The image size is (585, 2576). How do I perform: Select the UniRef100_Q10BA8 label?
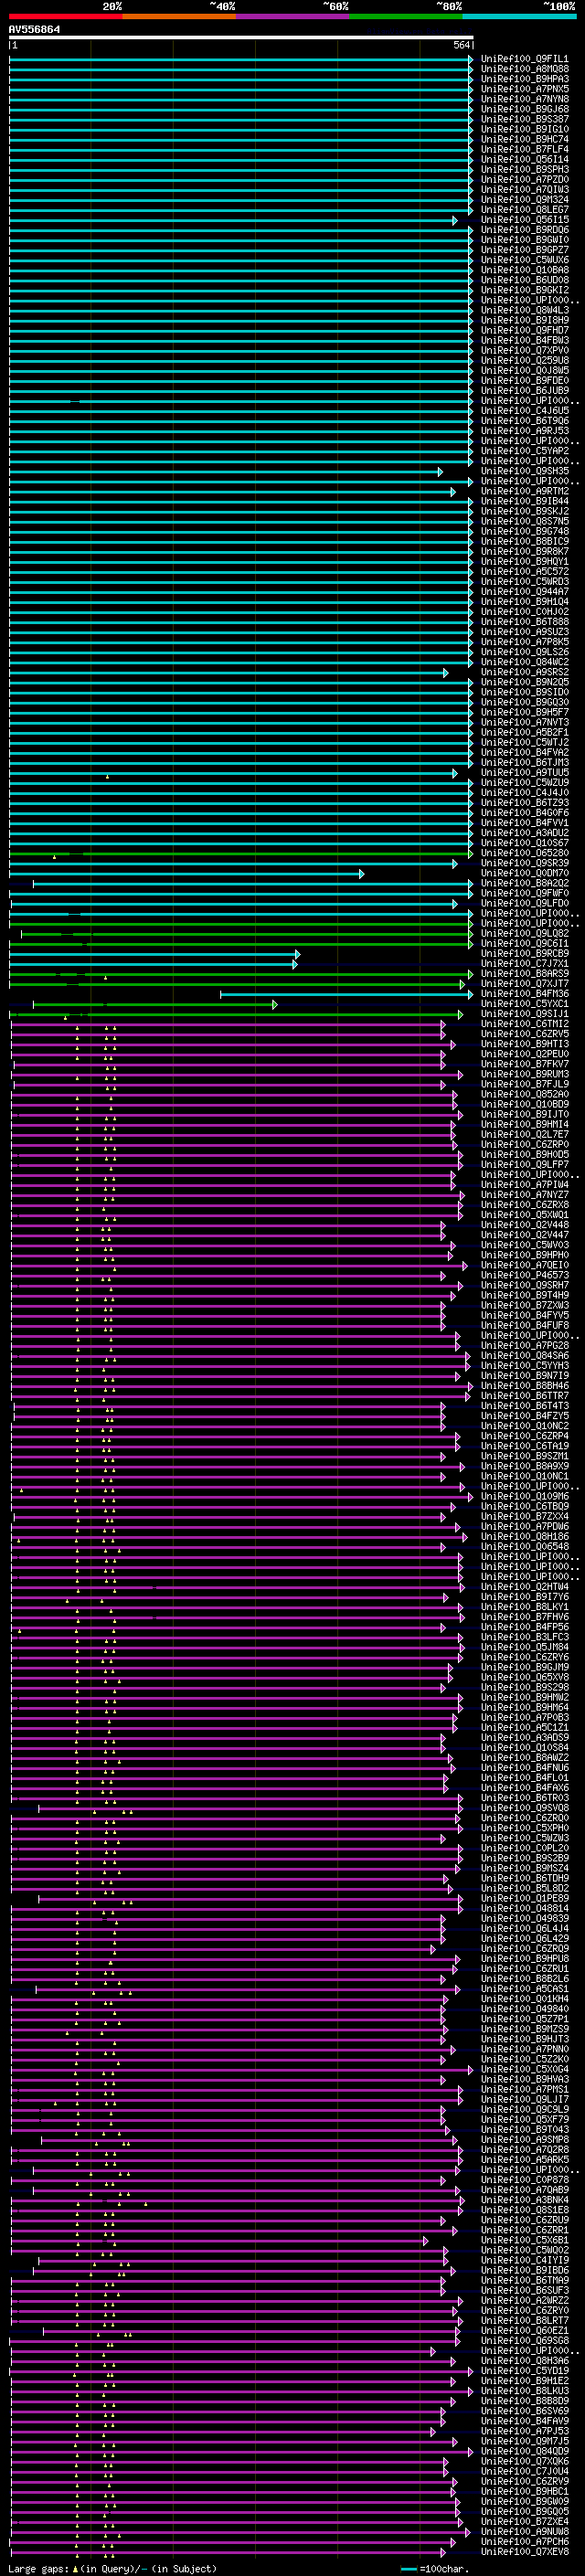pyautogui.click(x=525, y=270)
